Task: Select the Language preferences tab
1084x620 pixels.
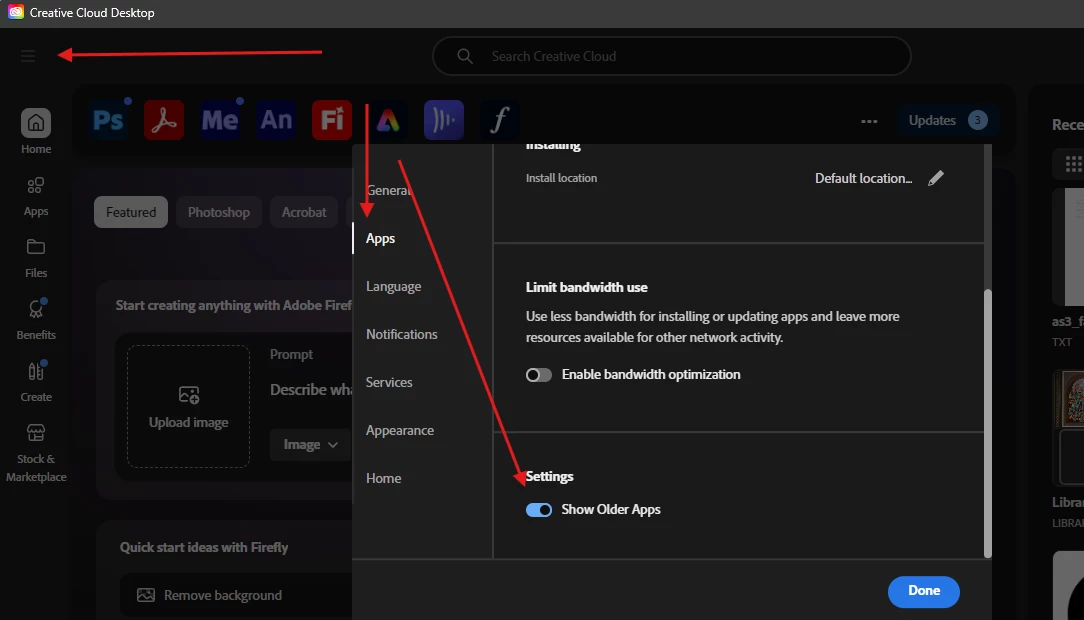Action: click(393, 286)
